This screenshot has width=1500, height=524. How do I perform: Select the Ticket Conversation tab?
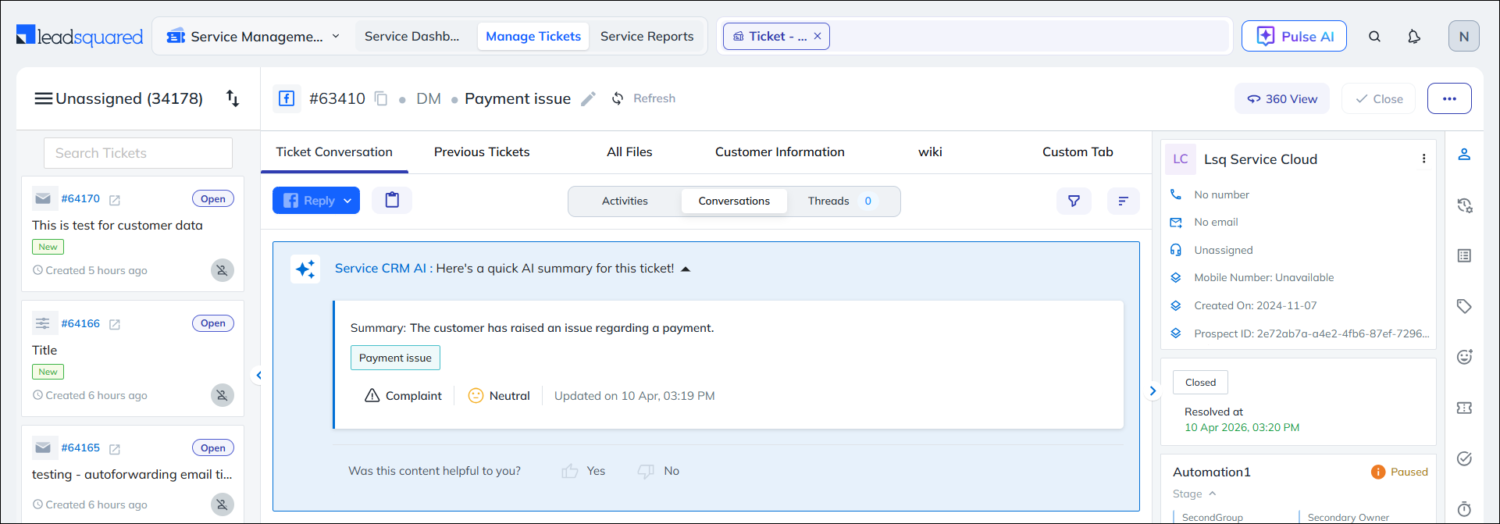334,152
